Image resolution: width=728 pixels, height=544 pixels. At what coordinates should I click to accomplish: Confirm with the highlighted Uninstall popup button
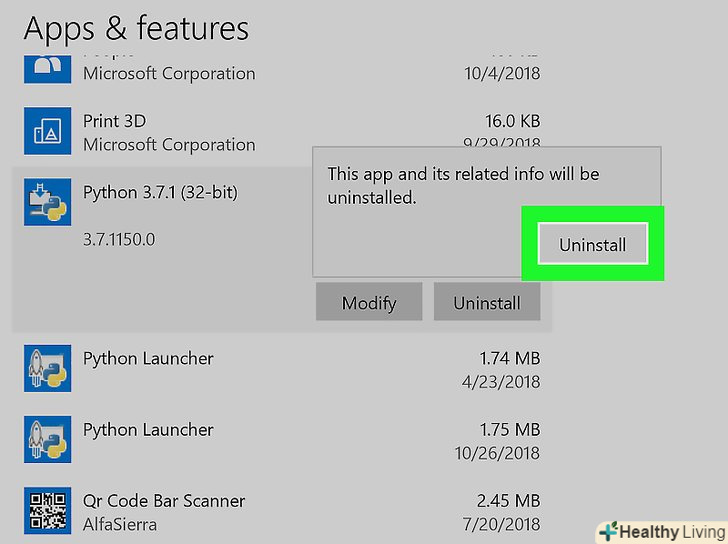[592, 244]
